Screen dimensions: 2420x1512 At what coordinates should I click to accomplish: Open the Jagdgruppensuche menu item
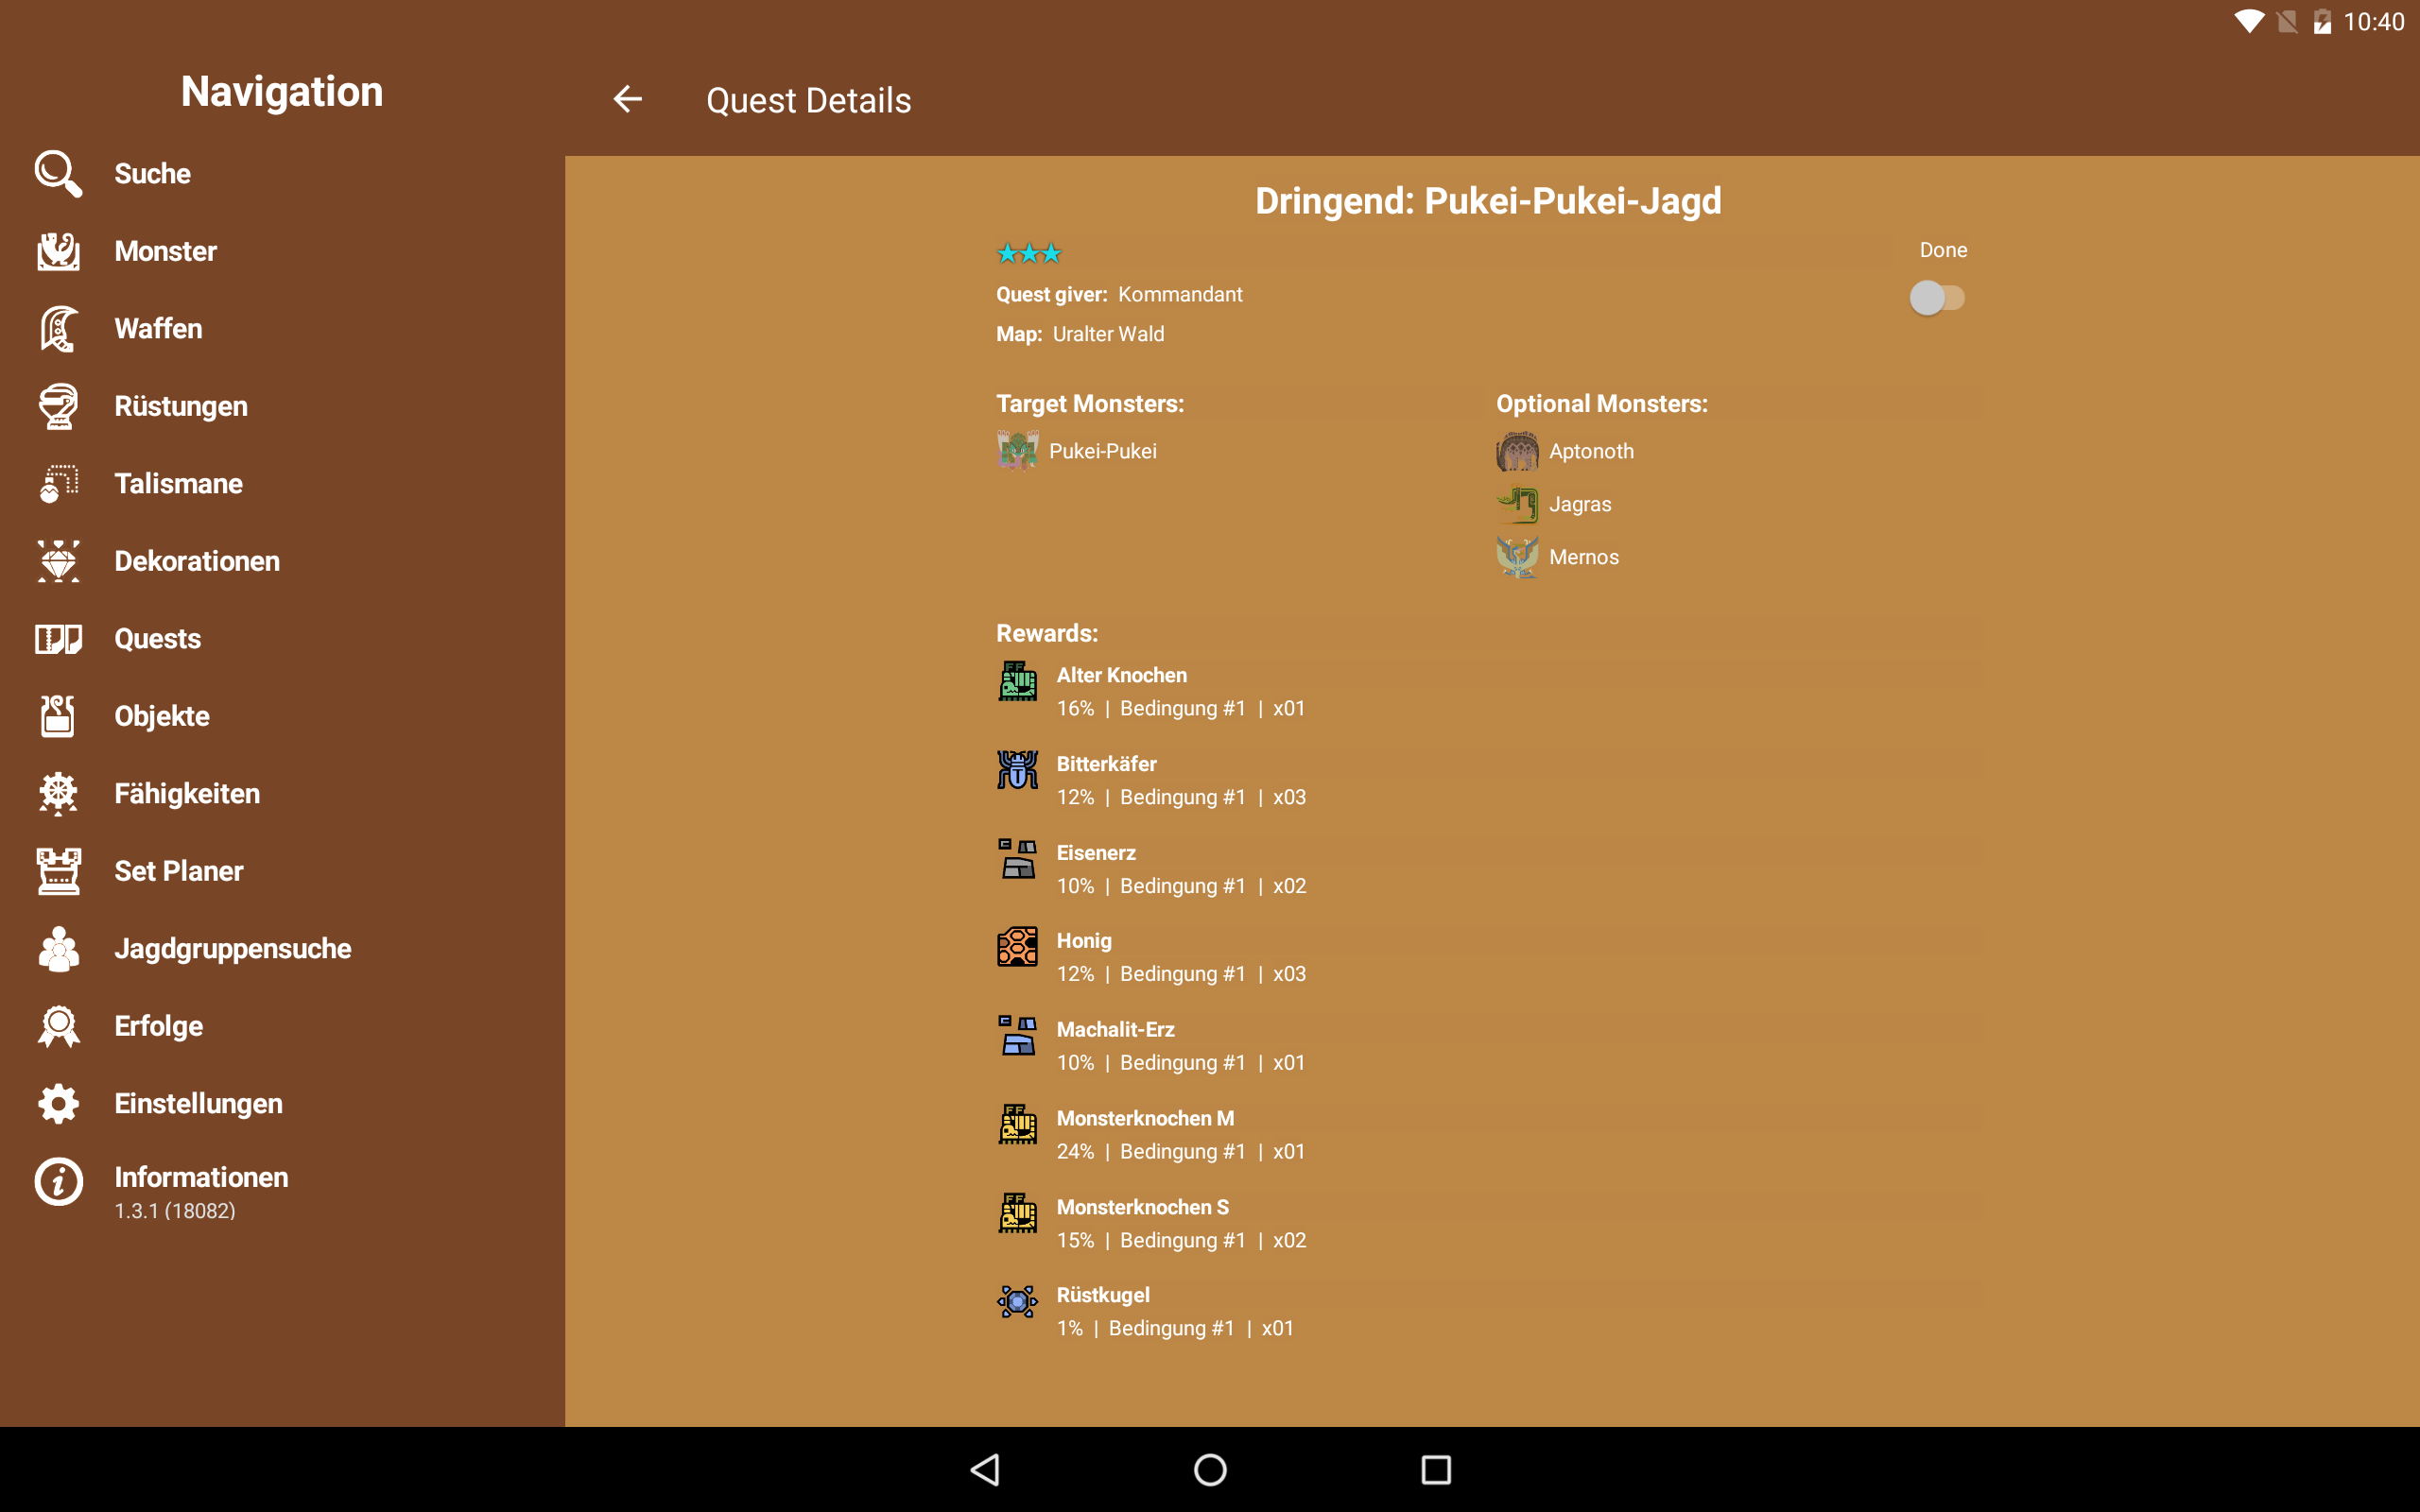coord(232,949)
